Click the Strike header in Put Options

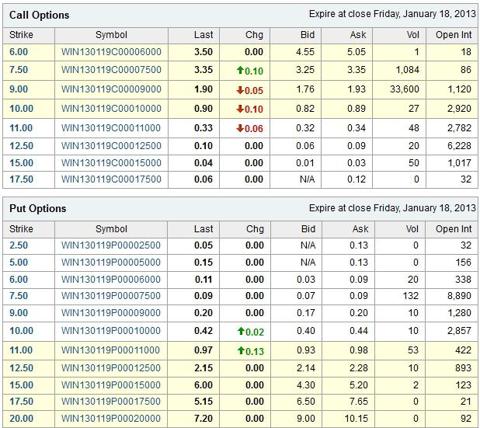point(21,229)
